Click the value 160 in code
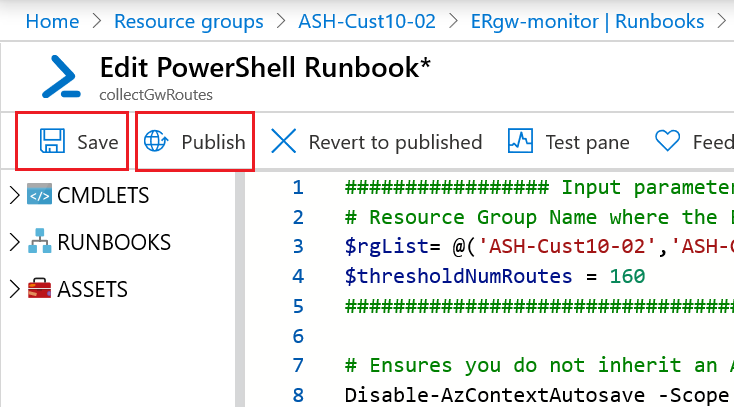The image size is (734, 407). click(627, 276)
